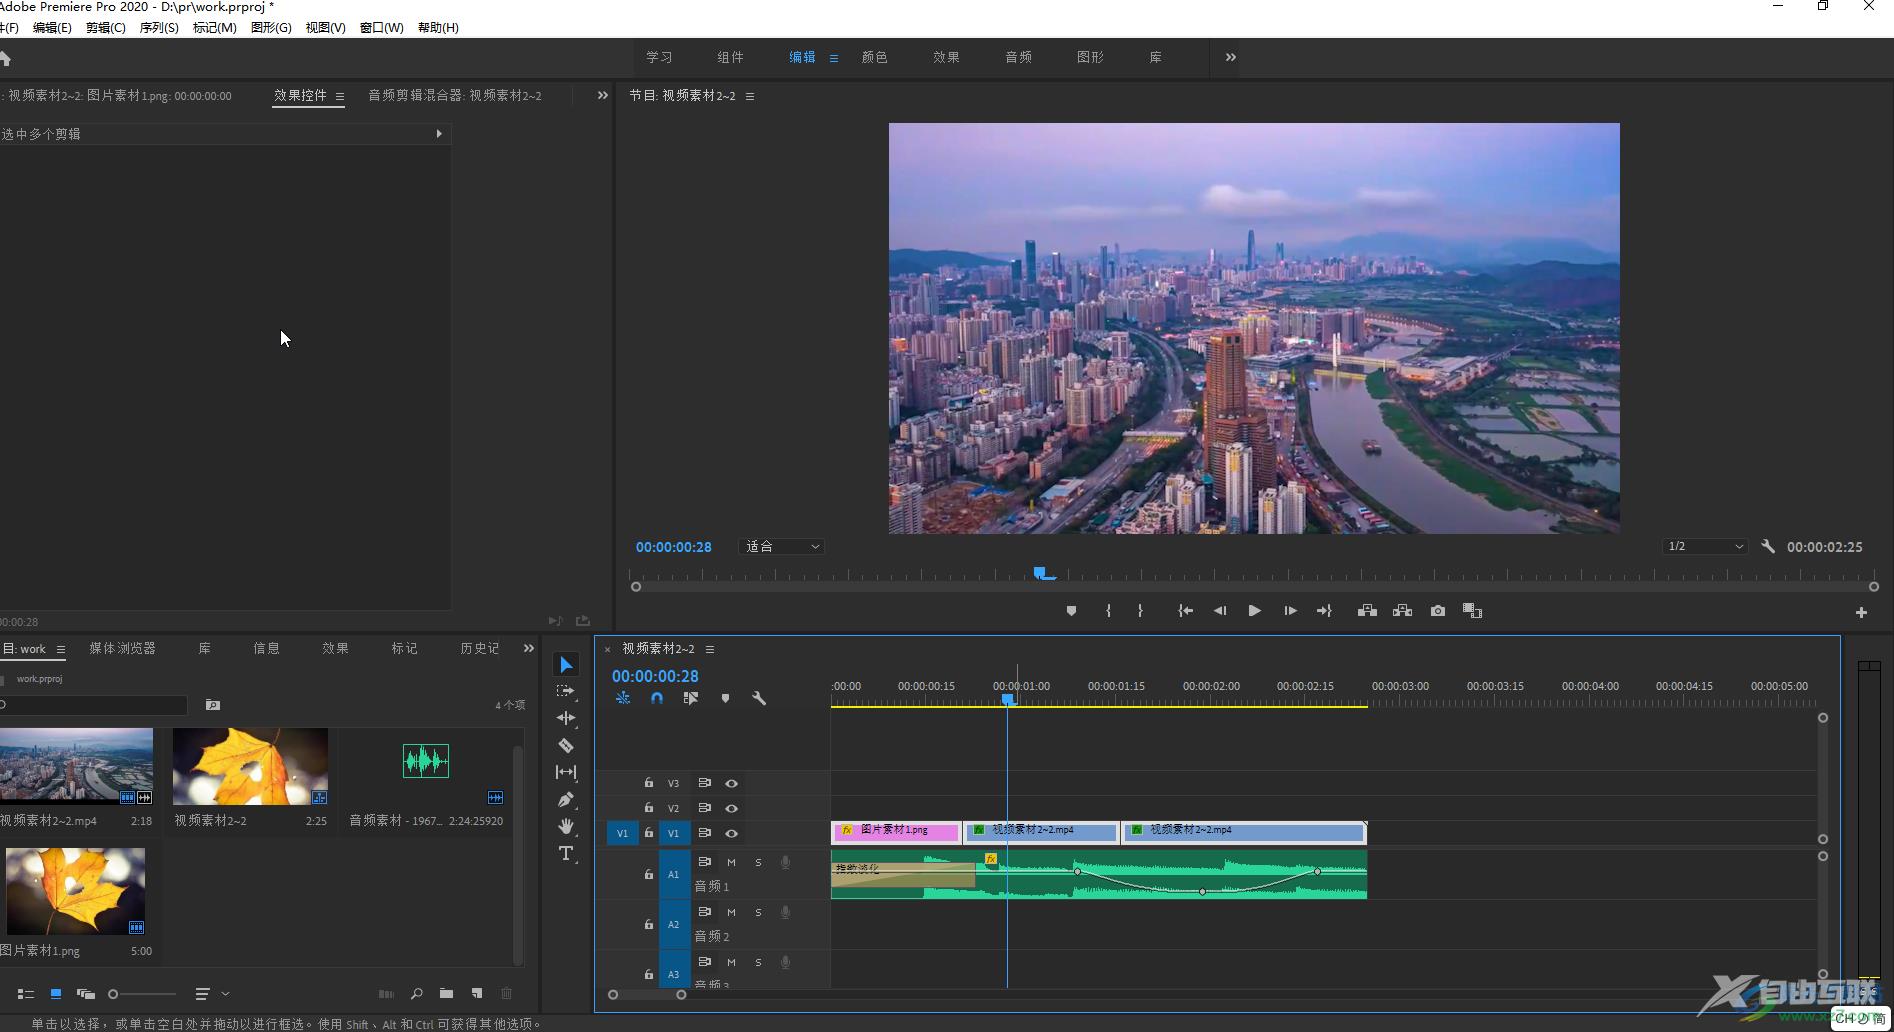1894x1032 pixels.
Task: Mute audio track A1
Action: pyautogui.click(x=731, y=862)
